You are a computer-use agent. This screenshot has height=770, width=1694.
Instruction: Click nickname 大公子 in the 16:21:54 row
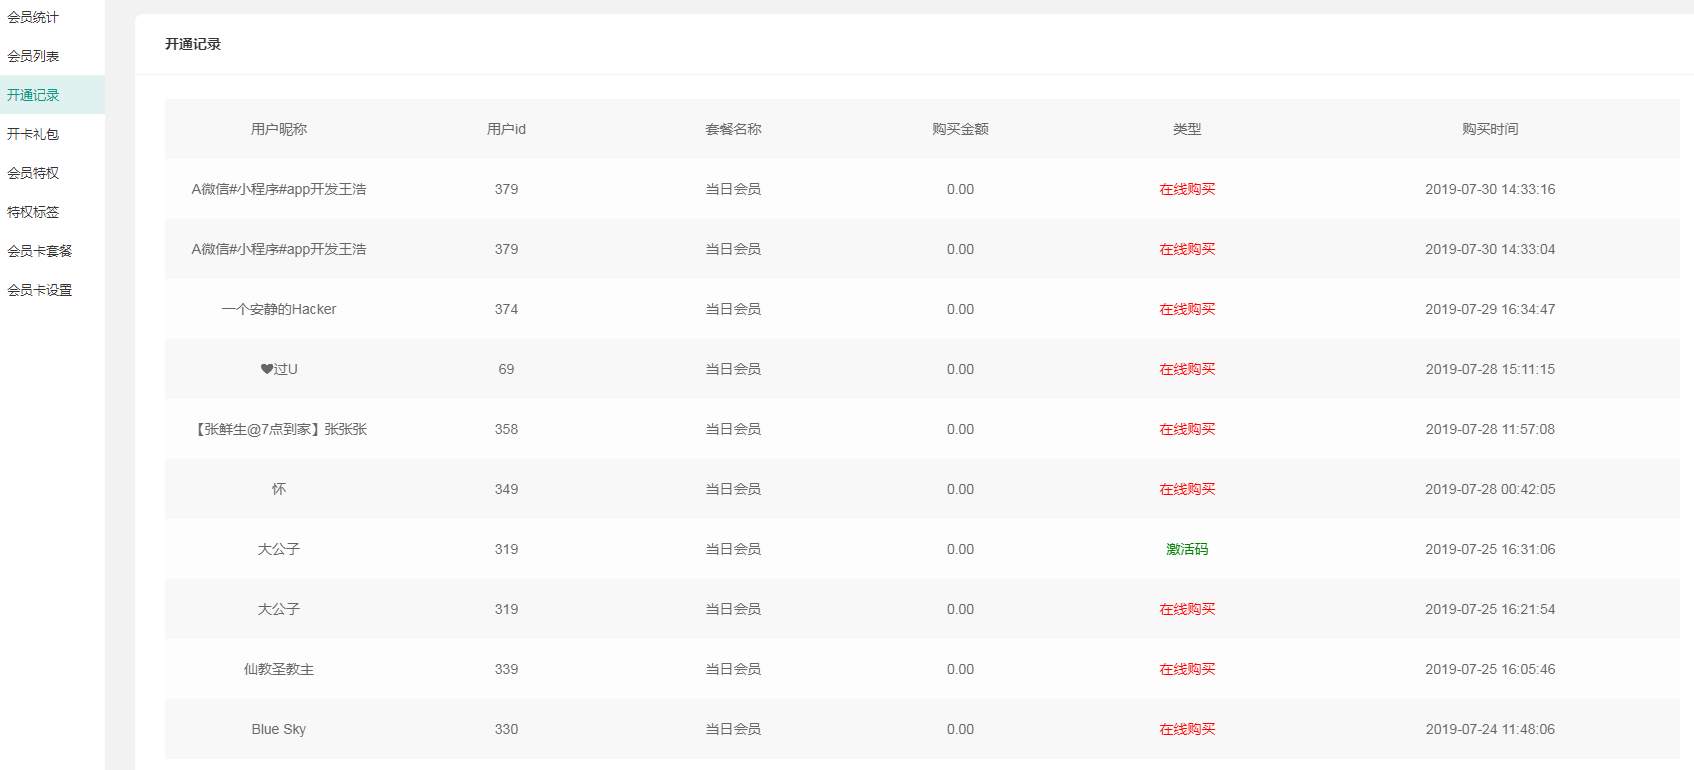pyautogui.click(x=279, y=609)
